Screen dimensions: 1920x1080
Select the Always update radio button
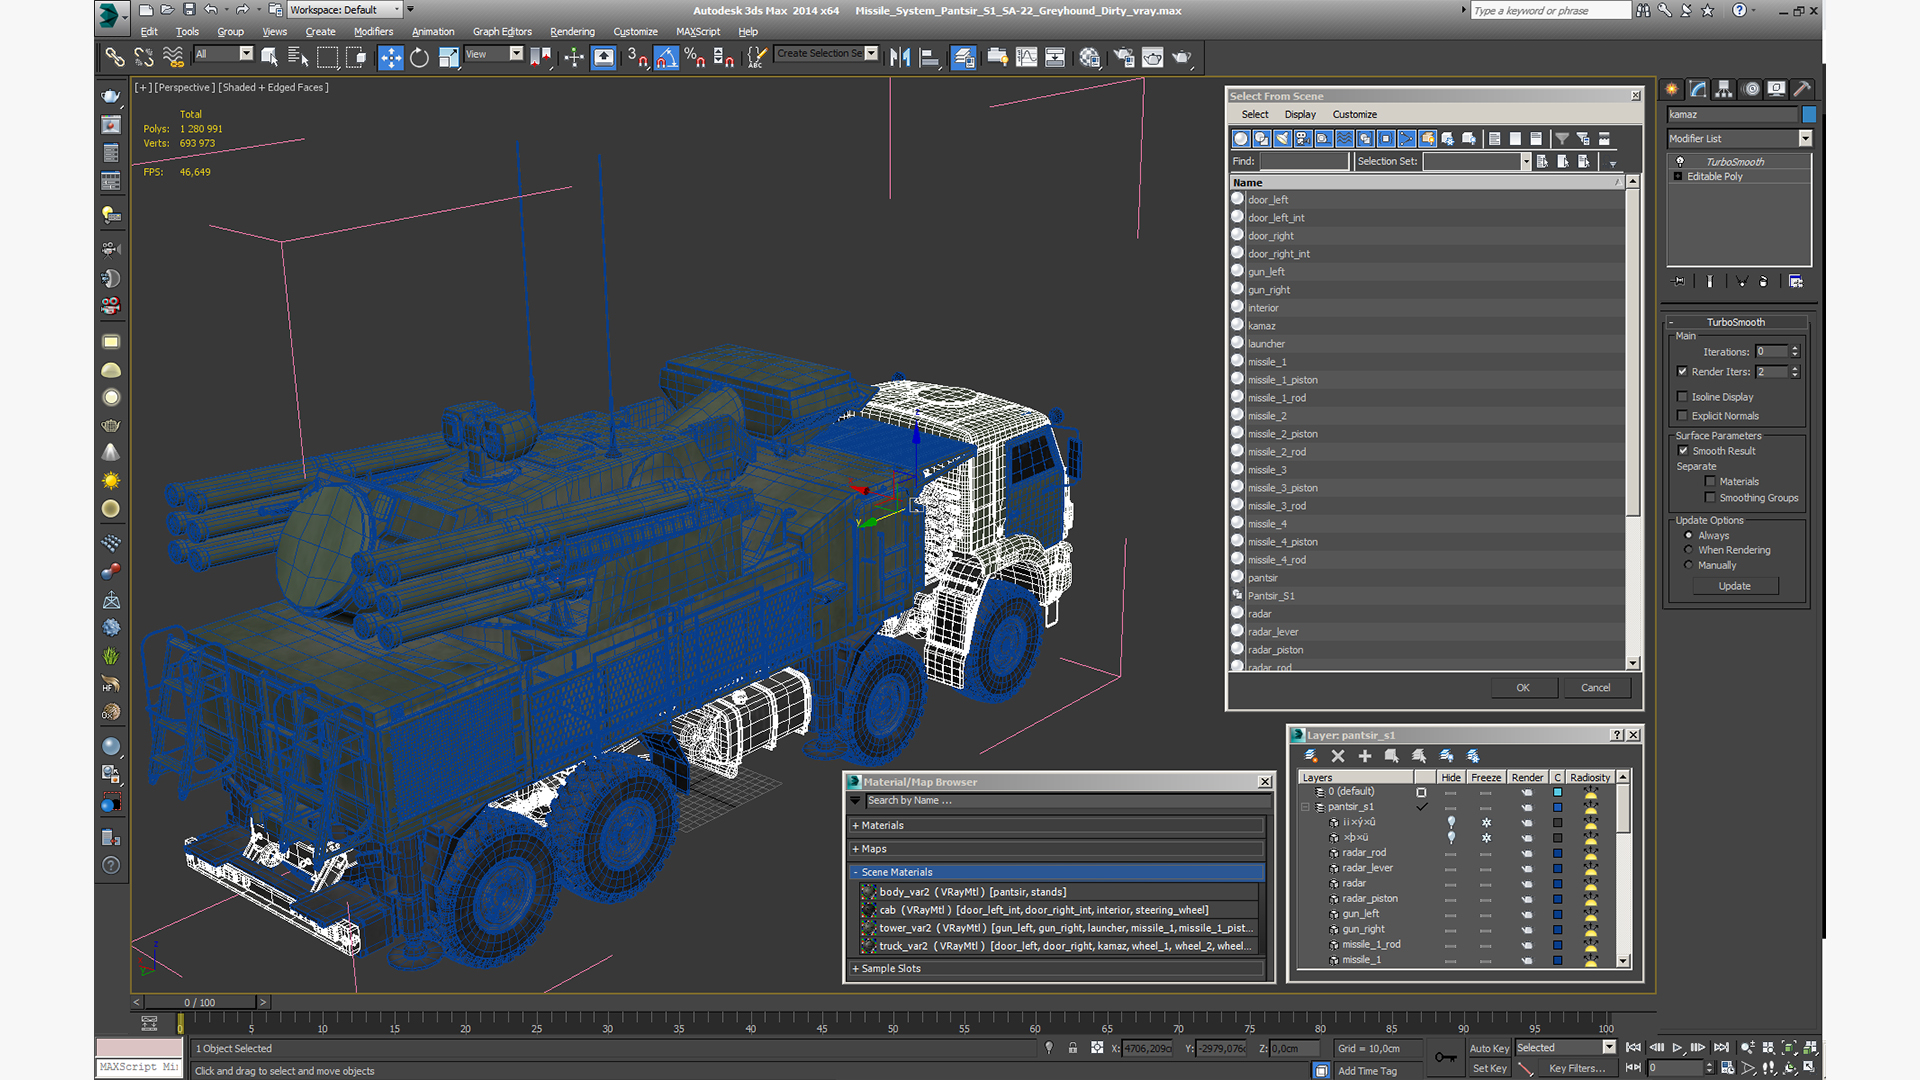click(1689, 536)
